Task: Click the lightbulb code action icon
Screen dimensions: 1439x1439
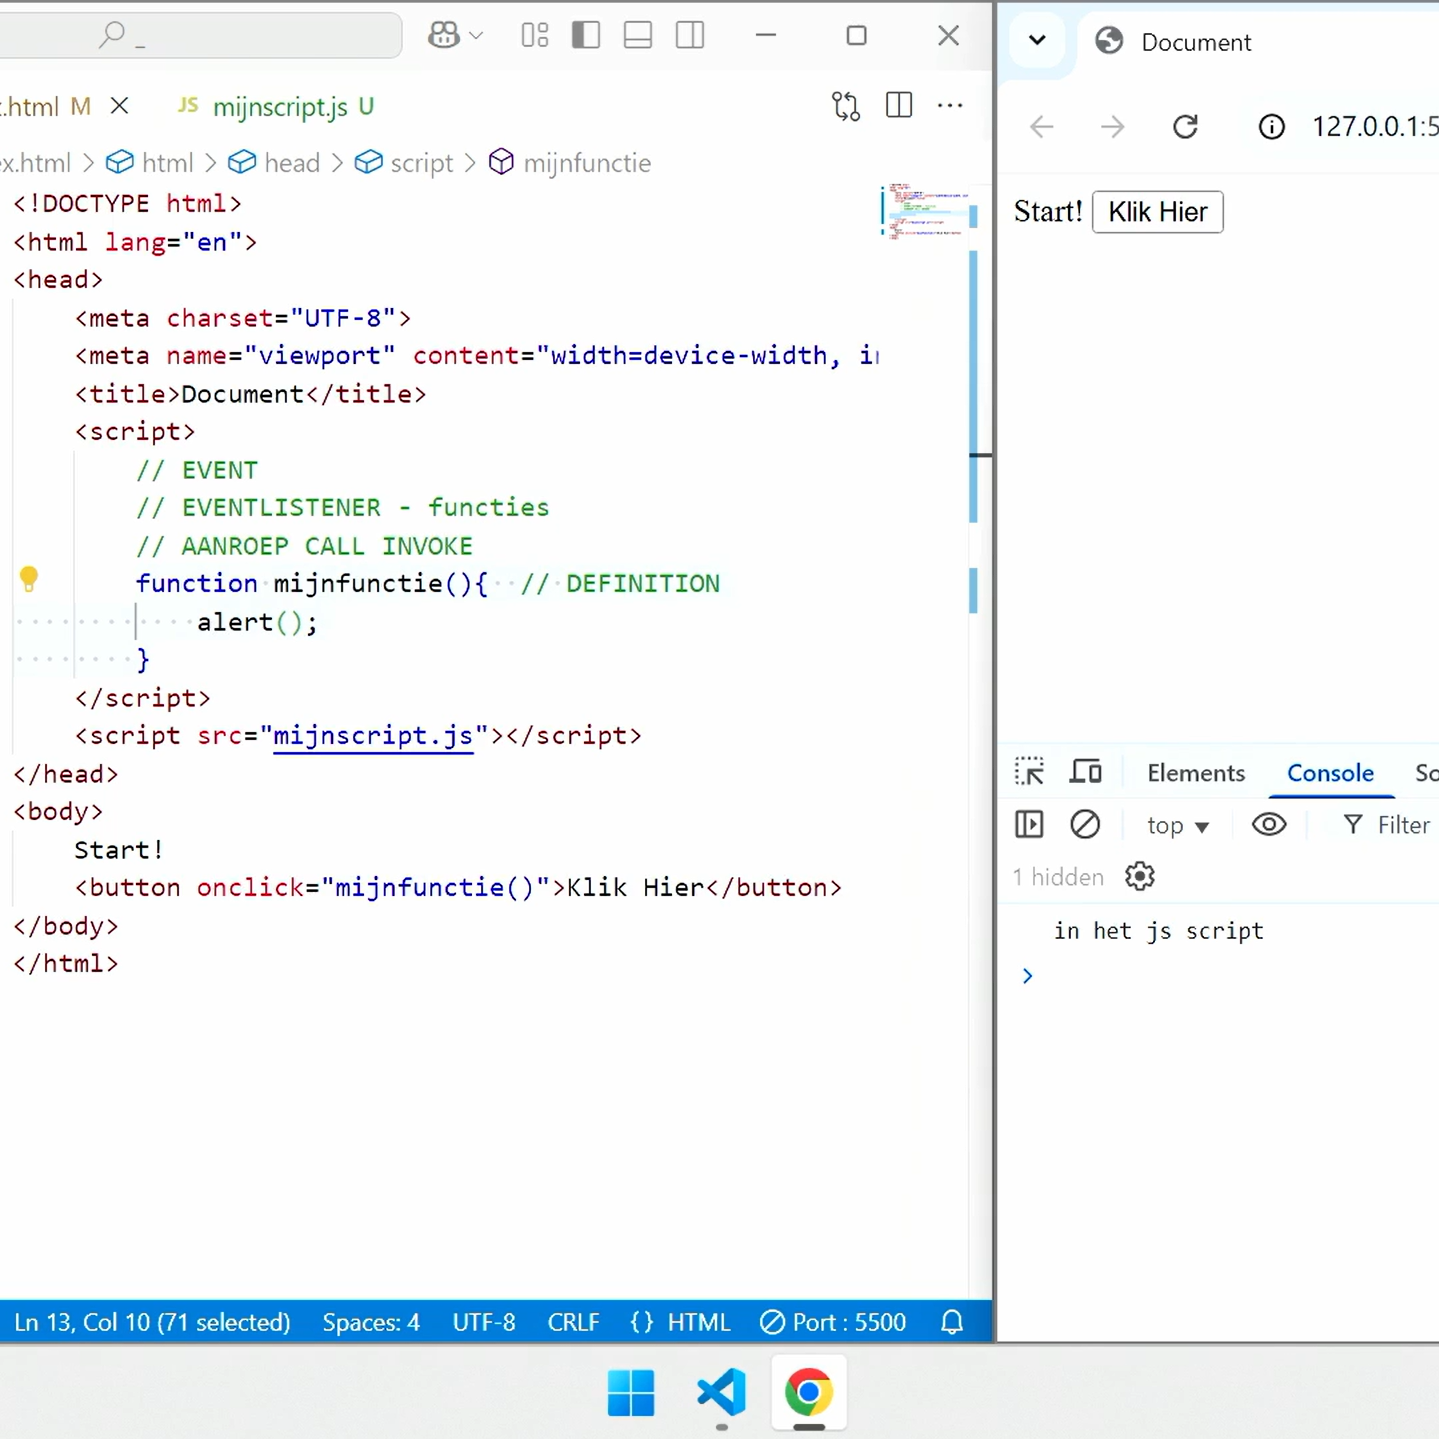Action: (29, 578)
